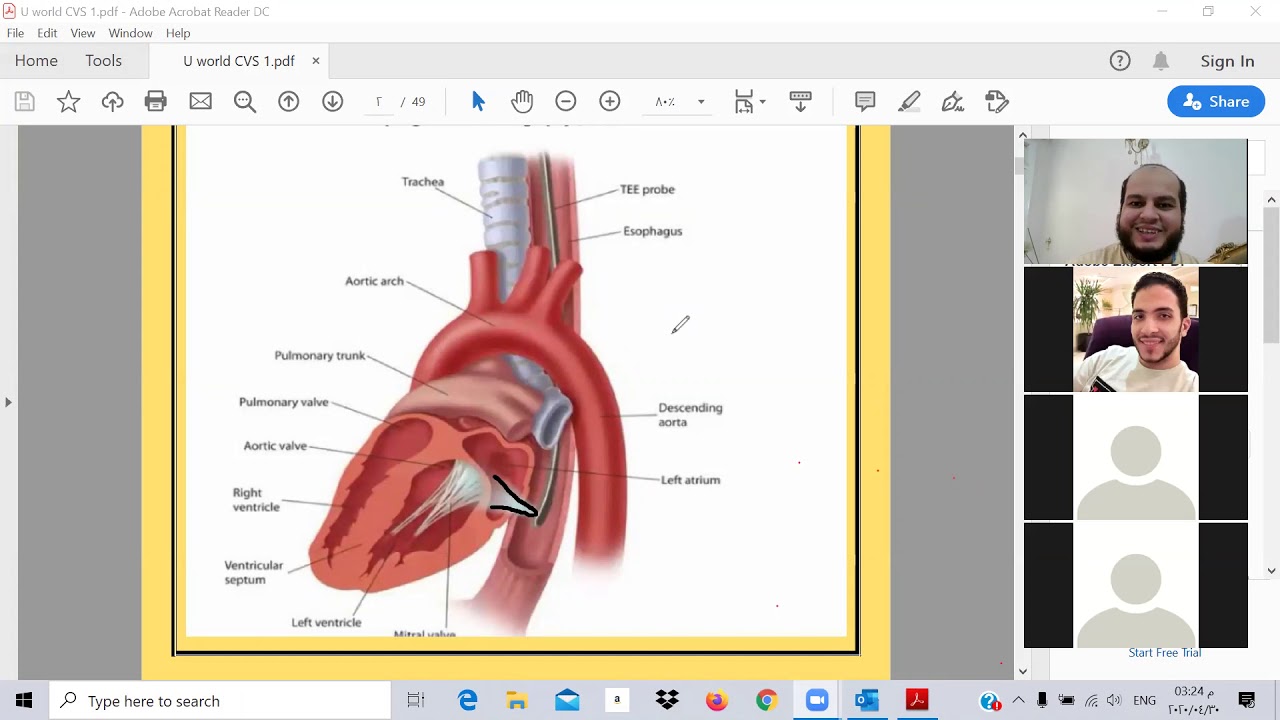
Task: Upload file to cloud storage icon
Action: coord(112,101)
